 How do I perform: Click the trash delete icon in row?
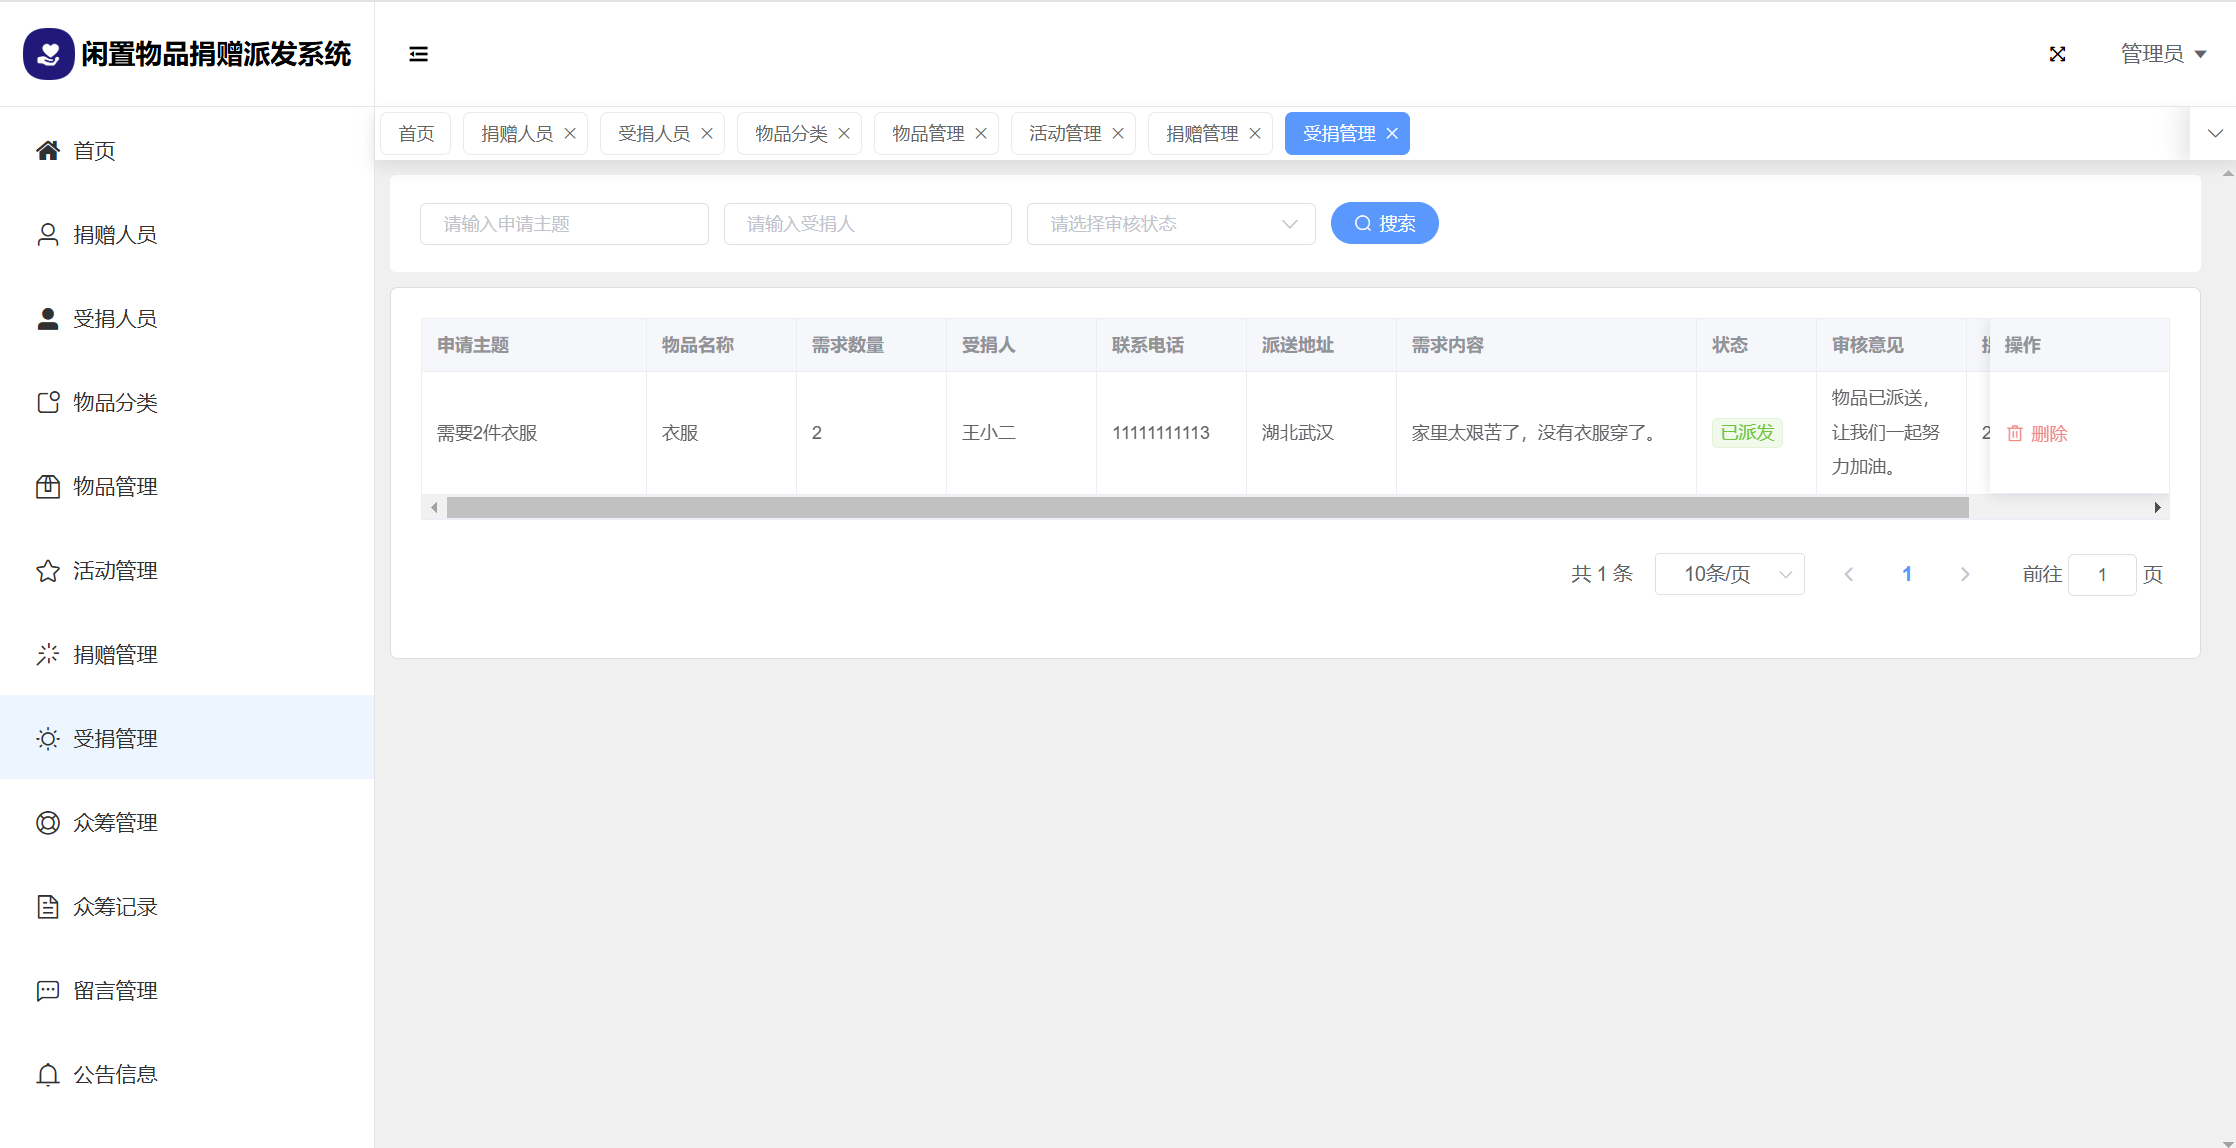(x=2015, y=433)
